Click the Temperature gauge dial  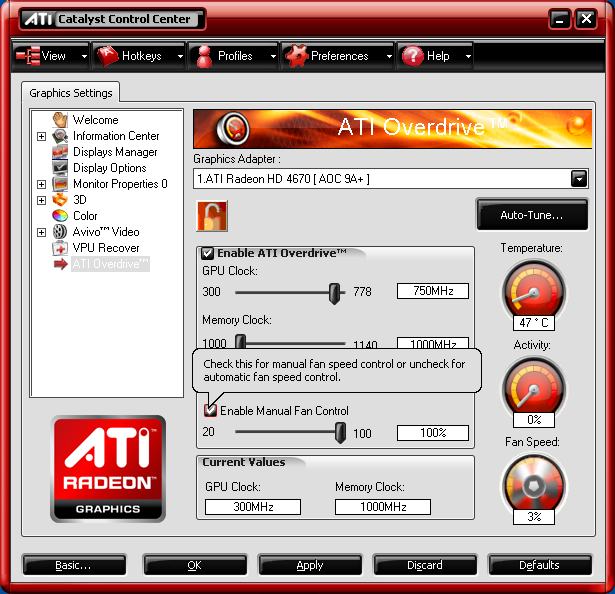533,292
